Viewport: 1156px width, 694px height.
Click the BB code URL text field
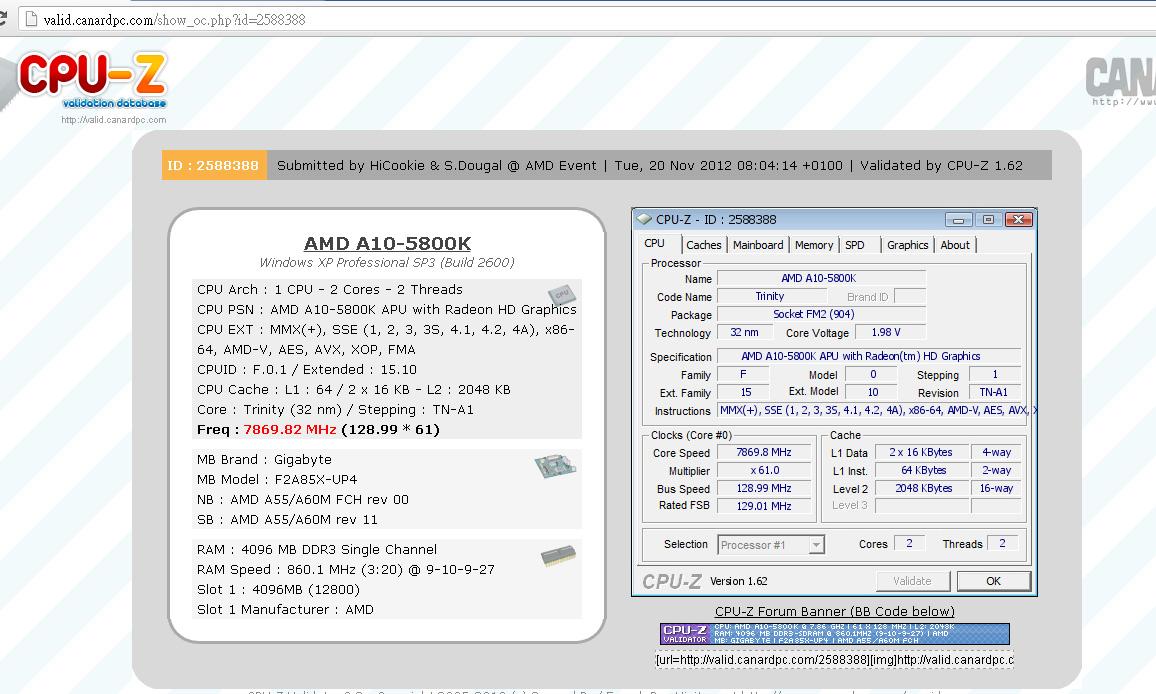(x=834, y=660)
